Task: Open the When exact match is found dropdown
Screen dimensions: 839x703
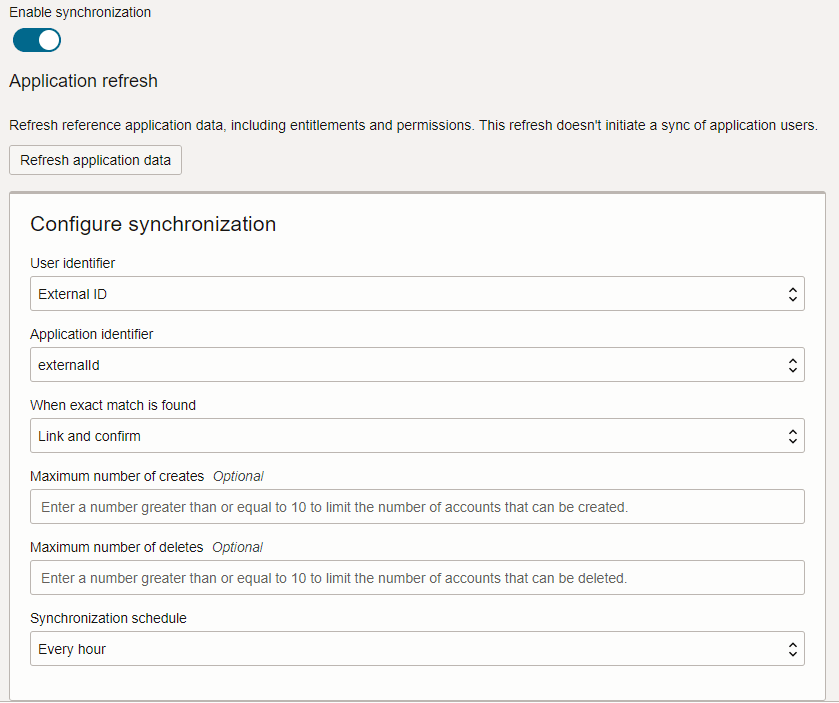Action: pos(417,435)
